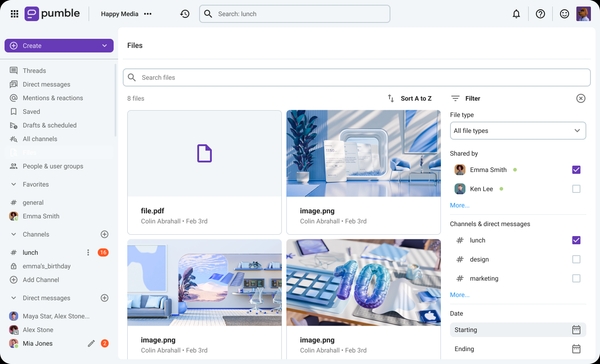
Task: Open the Starting date calendar icon
Action: tap(576, 330)
